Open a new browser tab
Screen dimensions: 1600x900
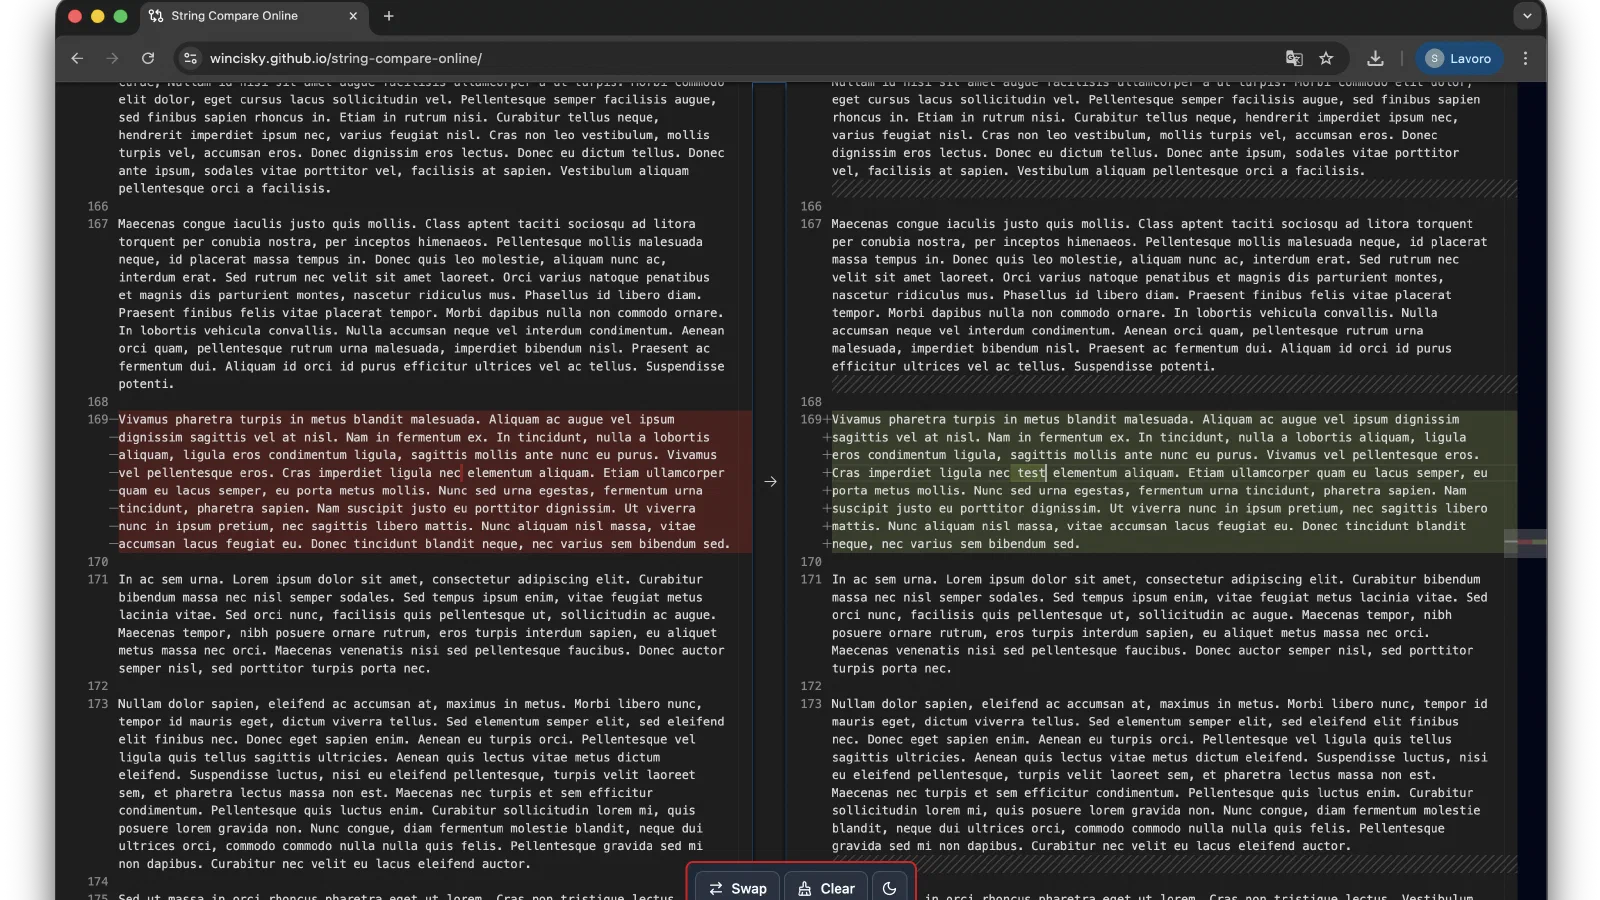click(389, 16)
